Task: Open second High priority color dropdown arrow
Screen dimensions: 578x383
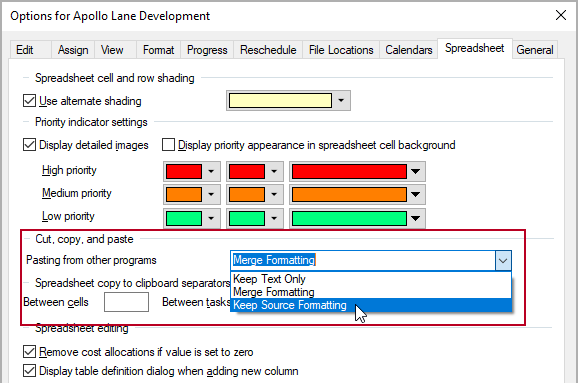Action: click(274, 171)
